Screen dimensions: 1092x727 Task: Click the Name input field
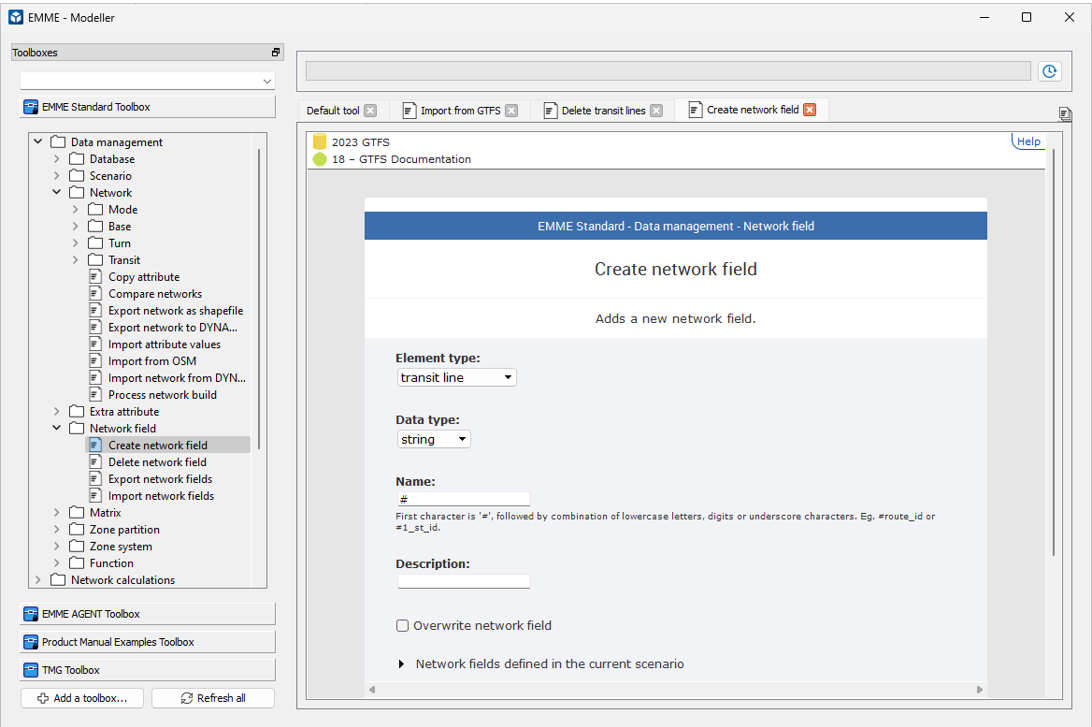464,499
